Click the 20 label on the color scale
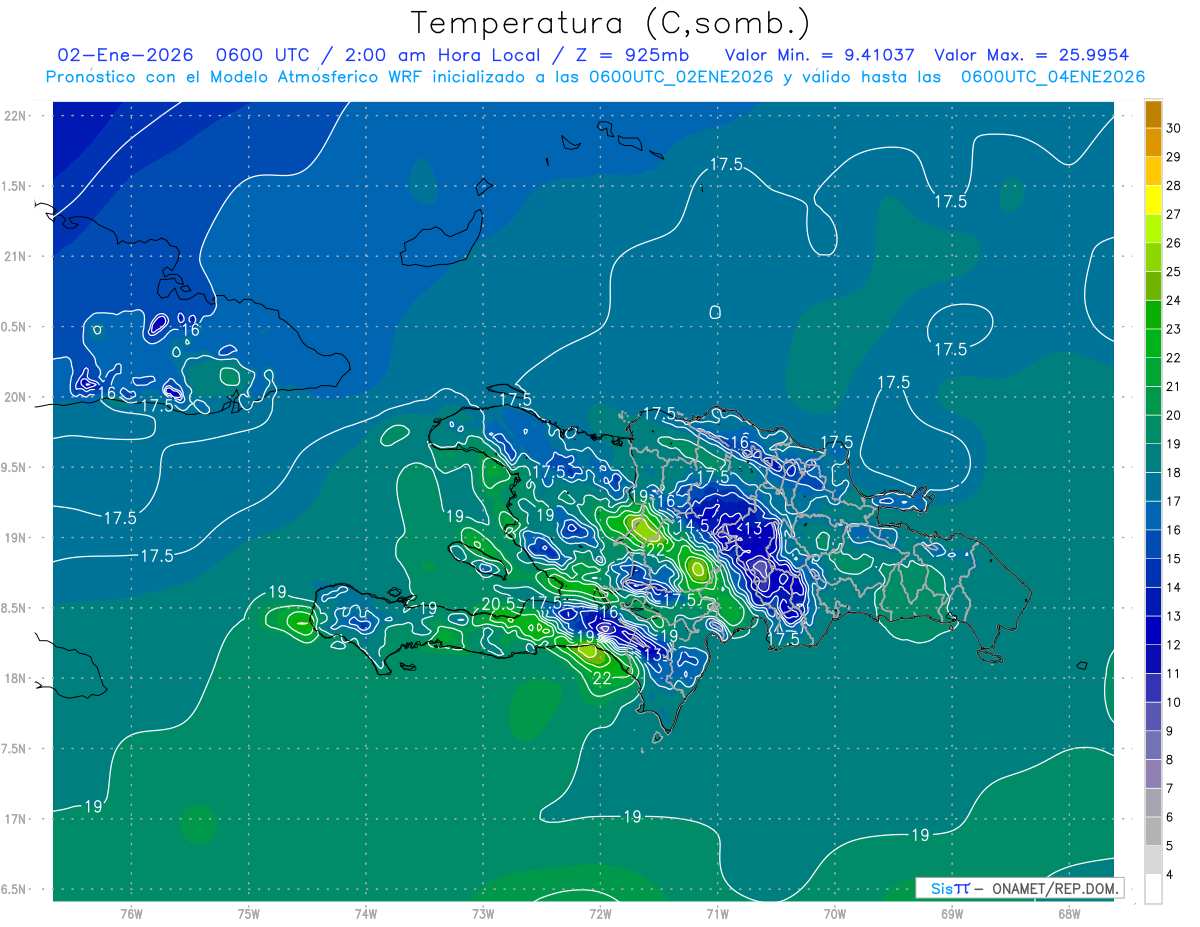 point(1174,415)
